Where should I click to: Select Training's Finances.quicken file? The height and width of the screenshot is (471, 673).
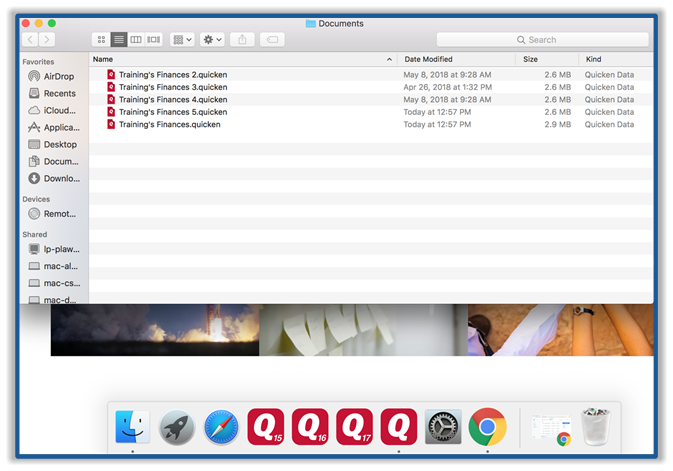coord(169,125)
